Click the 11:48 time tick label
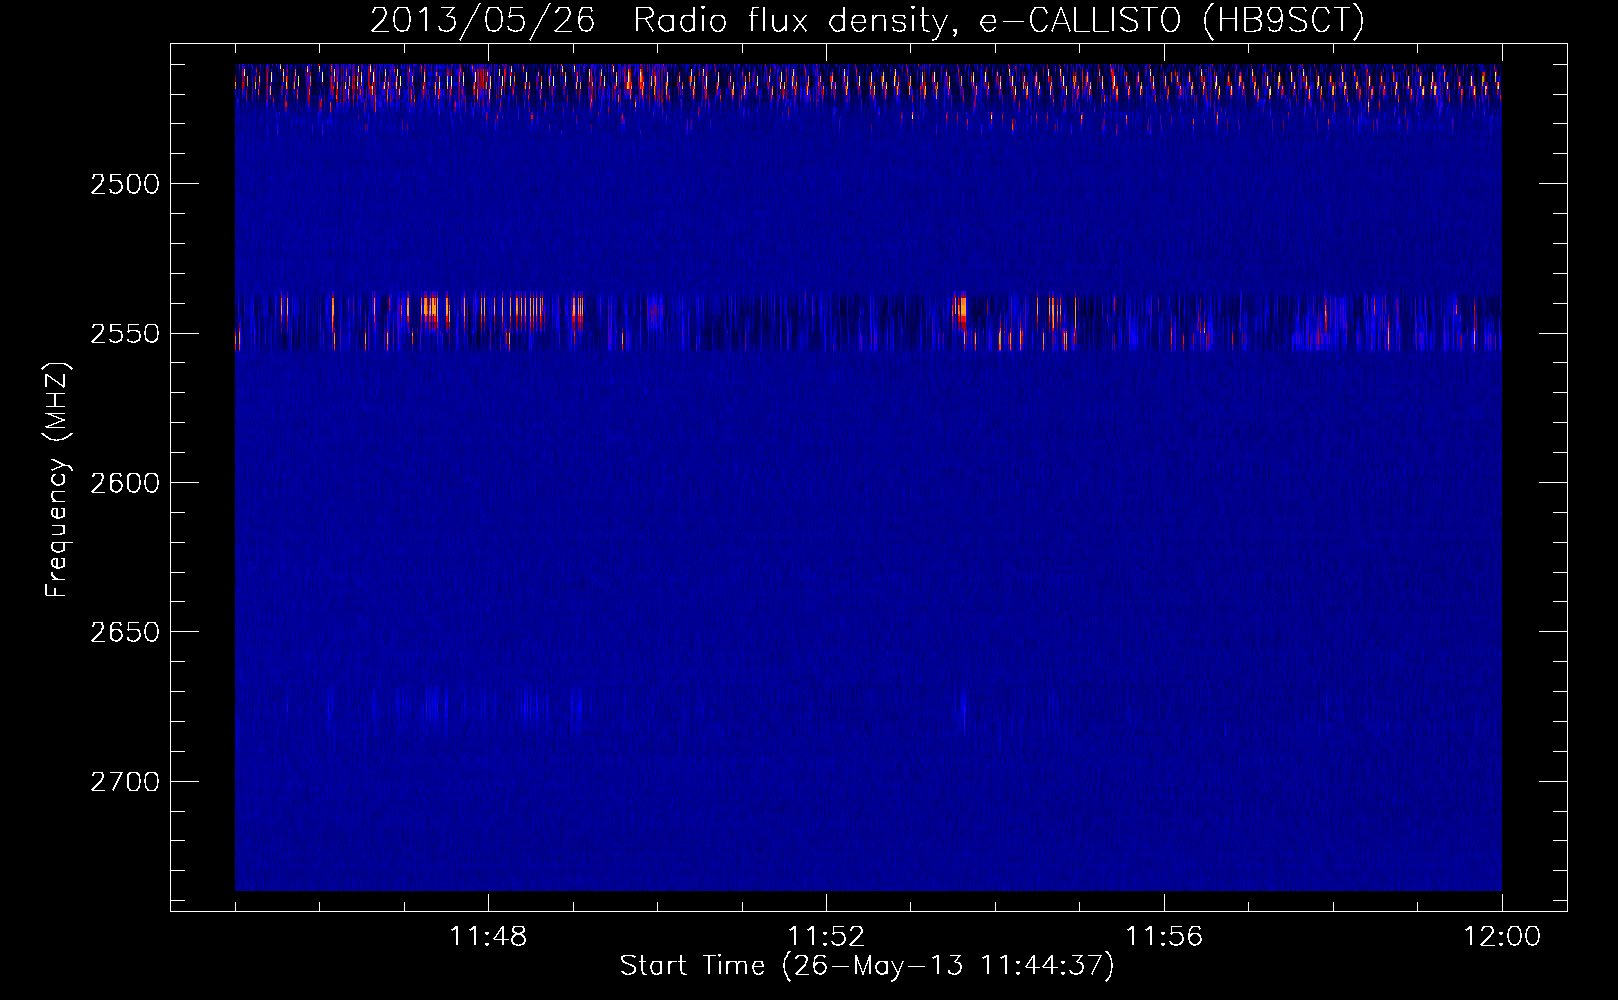The width and height of the screenshot is (1618, 1000). (x=488, y=937)
